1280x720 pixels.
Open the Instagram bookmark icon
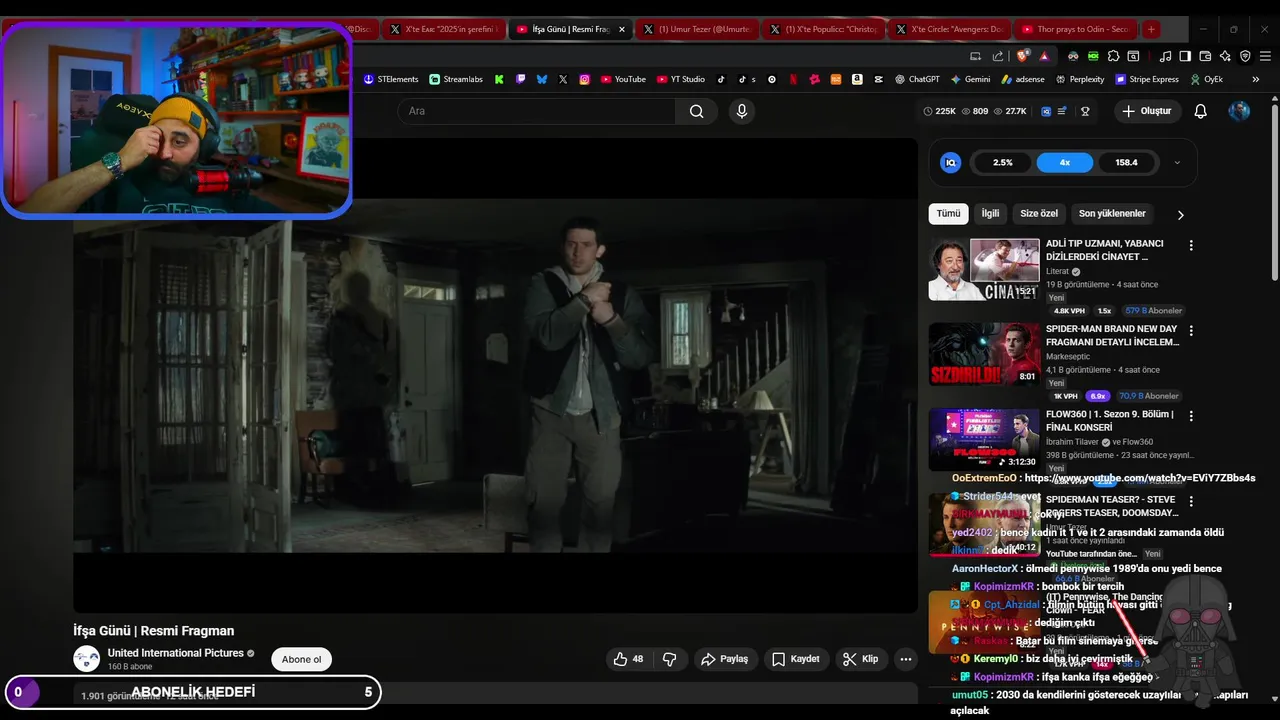point(585,79)
